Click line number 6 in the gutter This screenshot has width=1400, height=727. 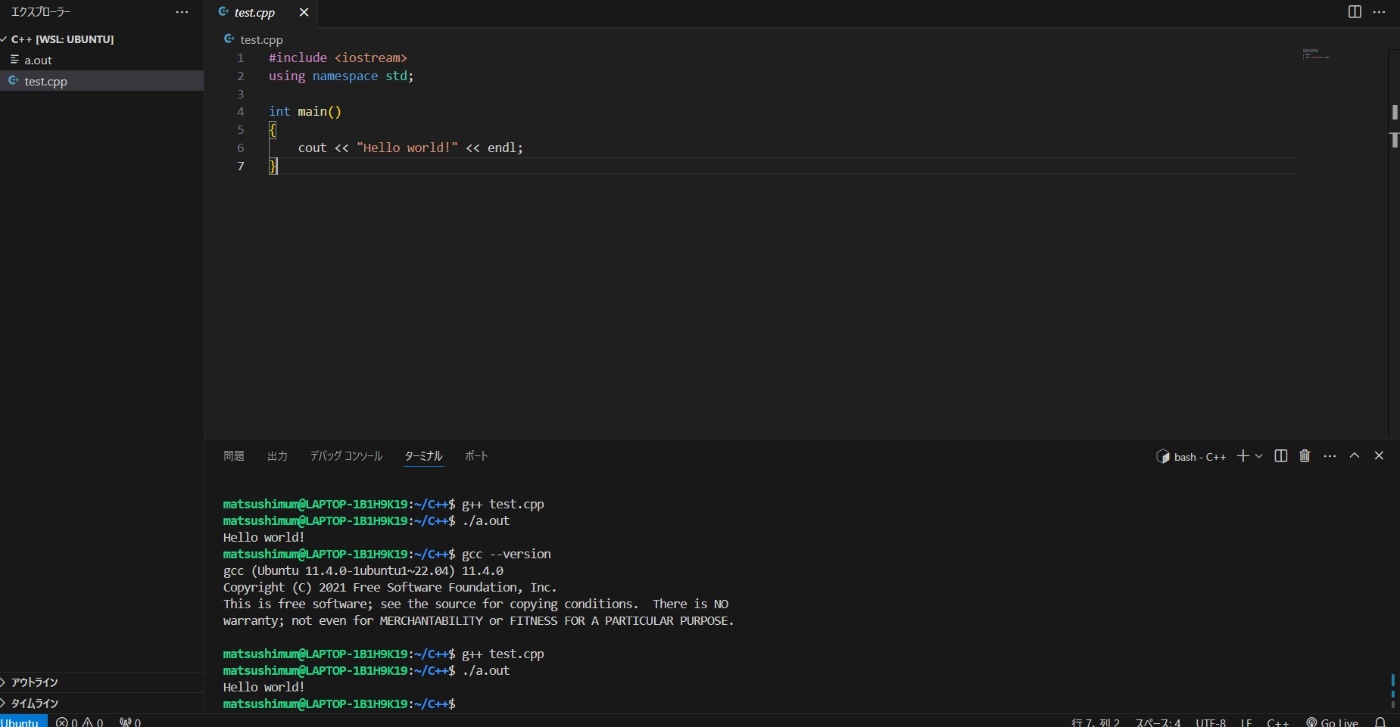[240, 148]
